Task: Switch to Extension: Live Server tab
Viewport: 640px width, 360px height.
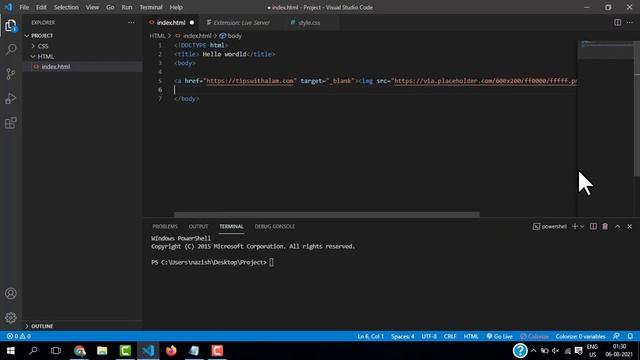Action: click(x=241, y=22)
